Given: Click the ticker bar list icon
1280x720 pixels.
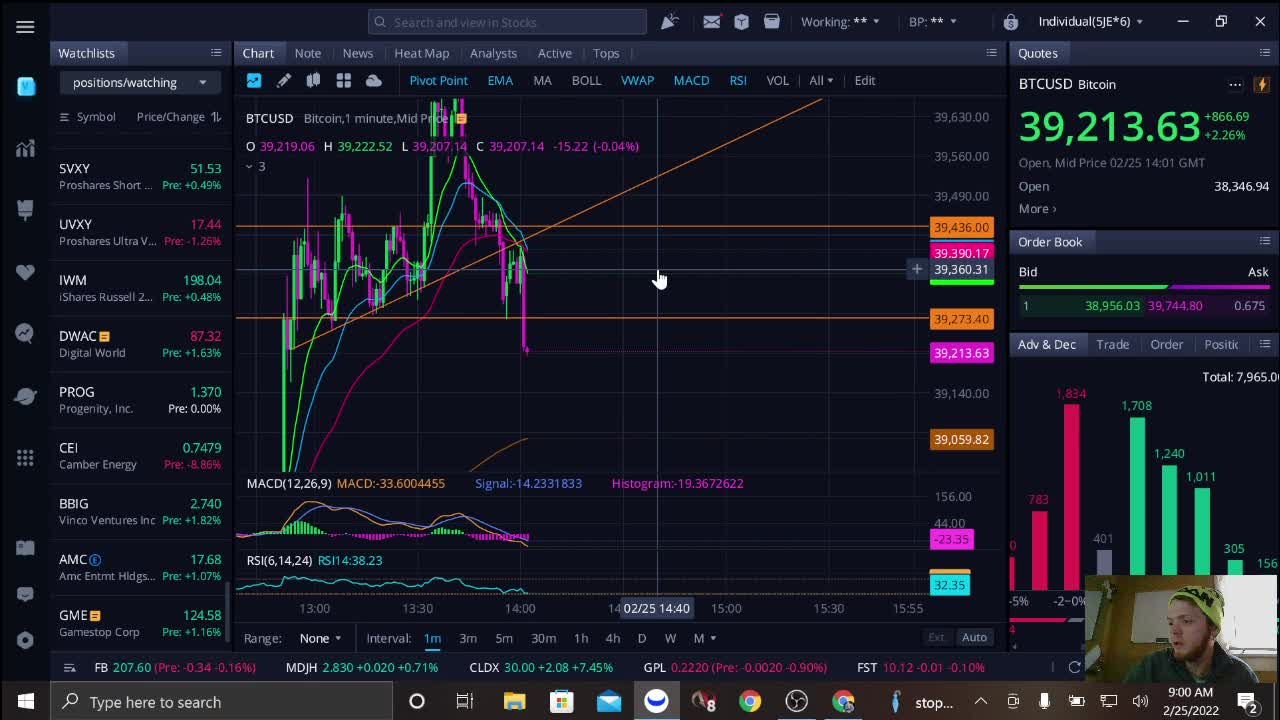Looking at the screenshot, I should [x=70, y=667].
